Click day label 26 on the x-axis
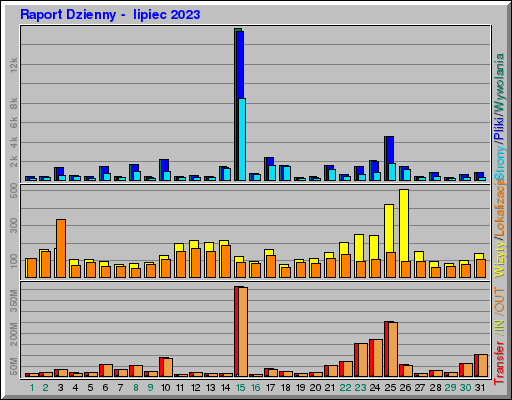Viewport: 512px width, 400px height. click(x=405, y=388)
